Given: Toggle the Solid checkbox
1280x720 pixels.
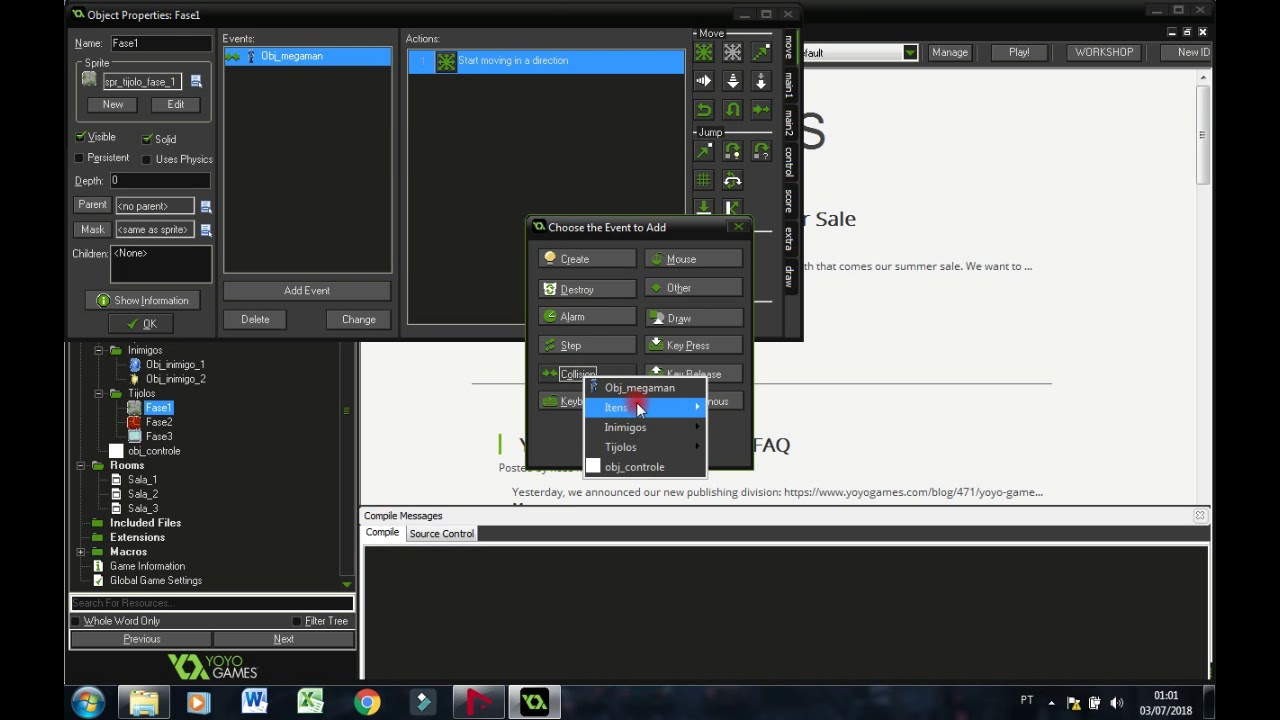Looking at the screenshot, I should 147,139.
